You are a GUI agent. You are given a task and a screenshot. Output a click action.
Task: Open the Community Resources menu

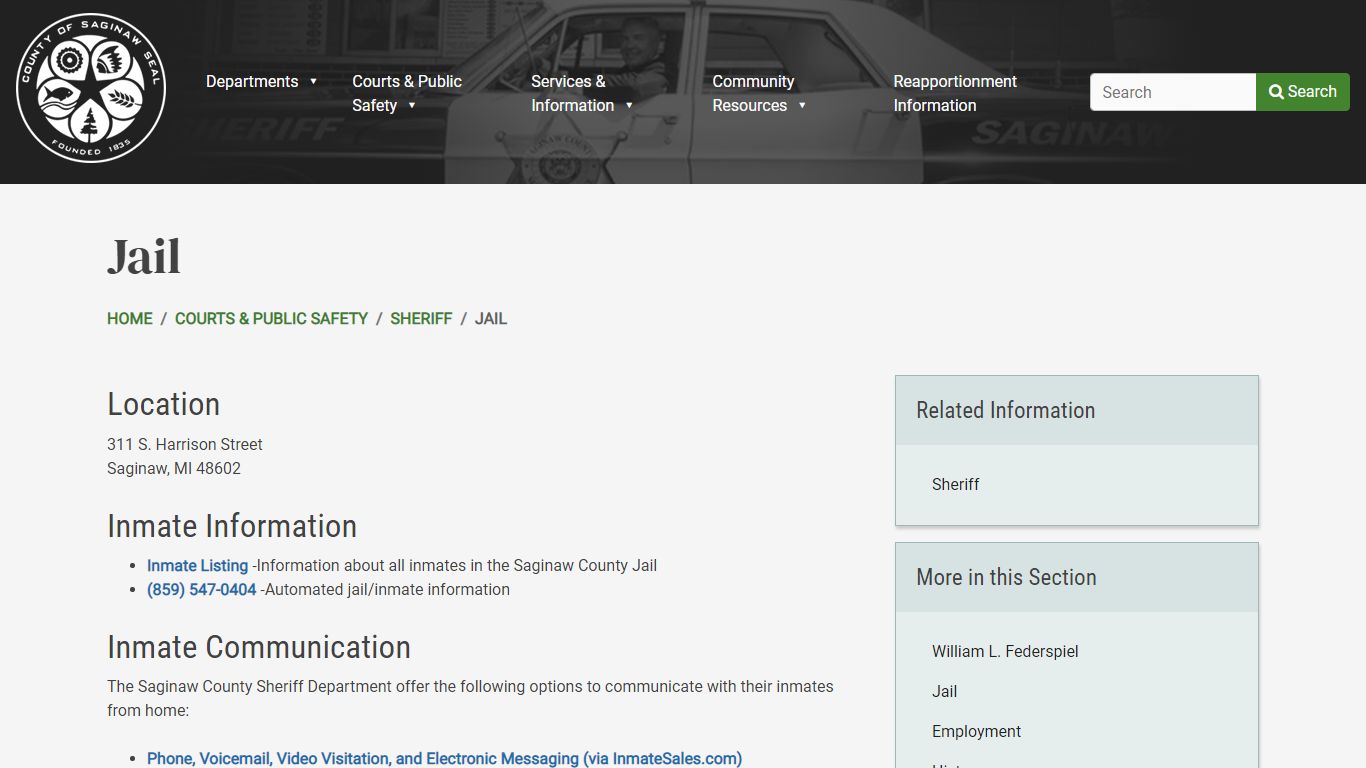click(x=753, y=93)
